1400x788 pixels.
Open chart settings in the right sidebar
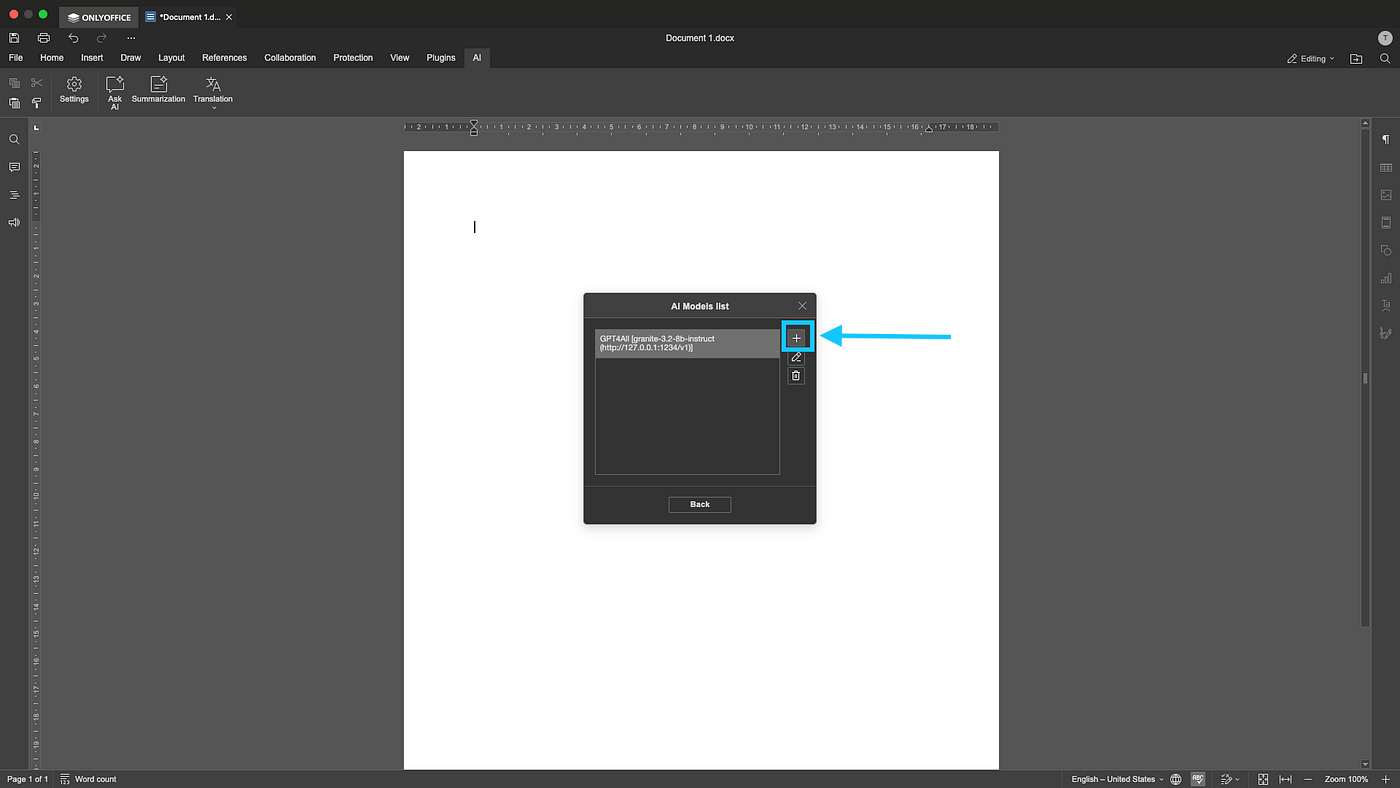(1386, 278)
